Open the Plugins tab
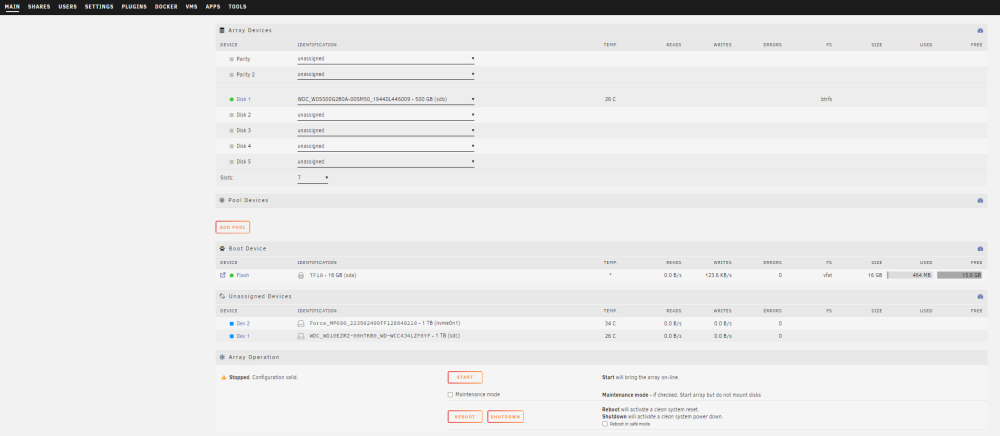 tap(134, 7)
